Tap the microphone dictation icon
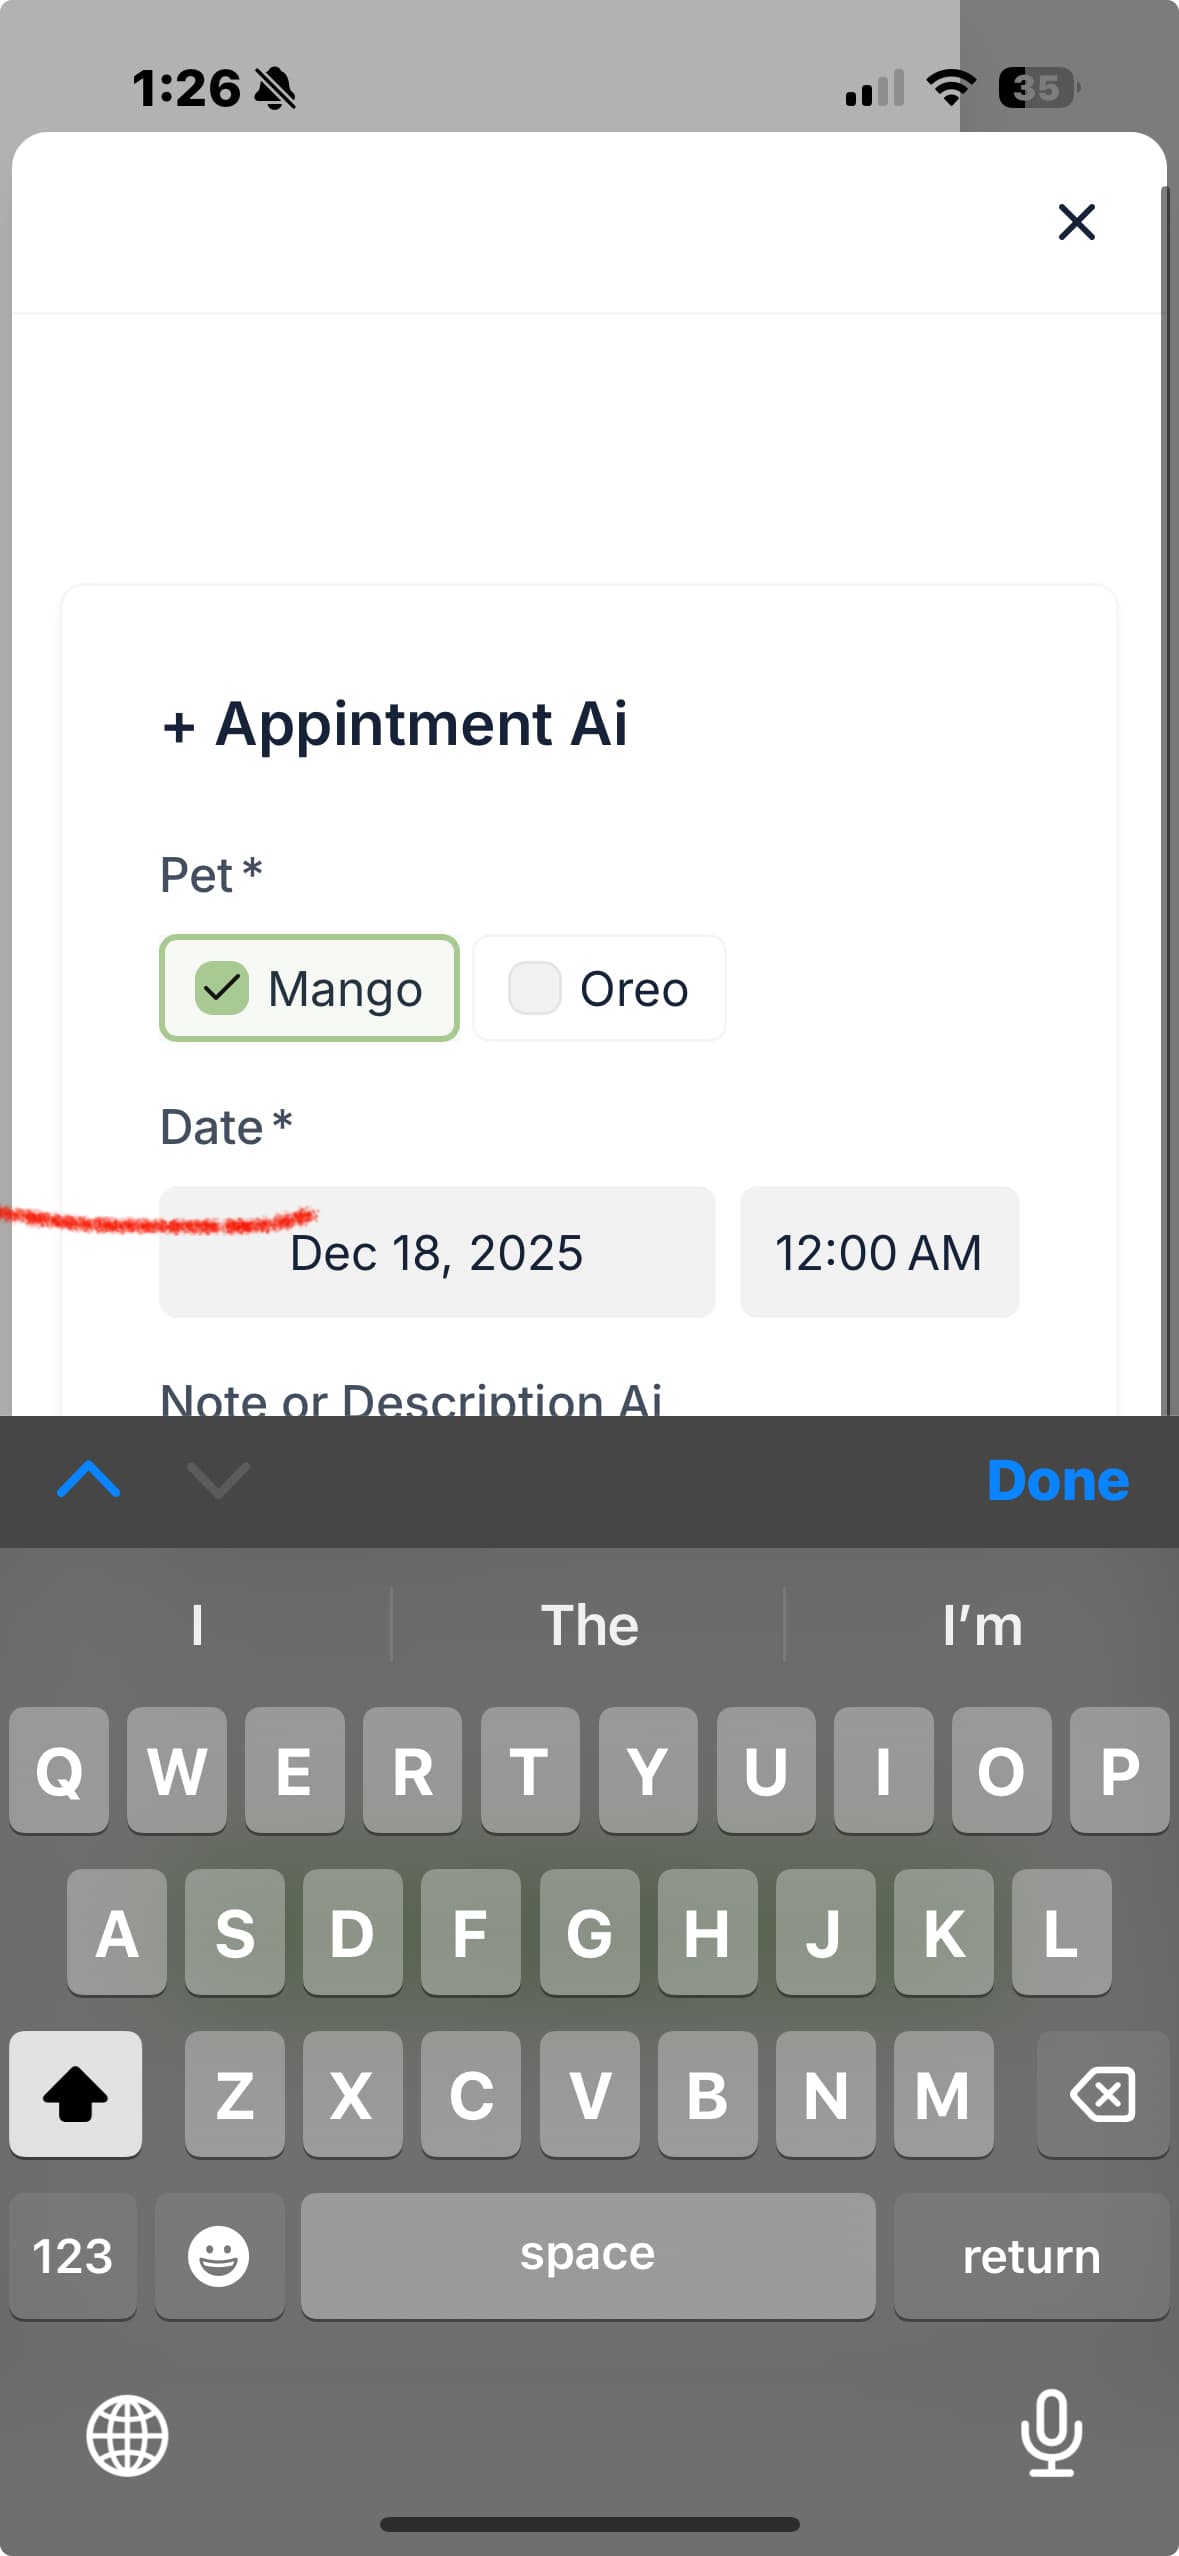This screenshot has height=2556, width=1179. [x=1051, y=2432]
